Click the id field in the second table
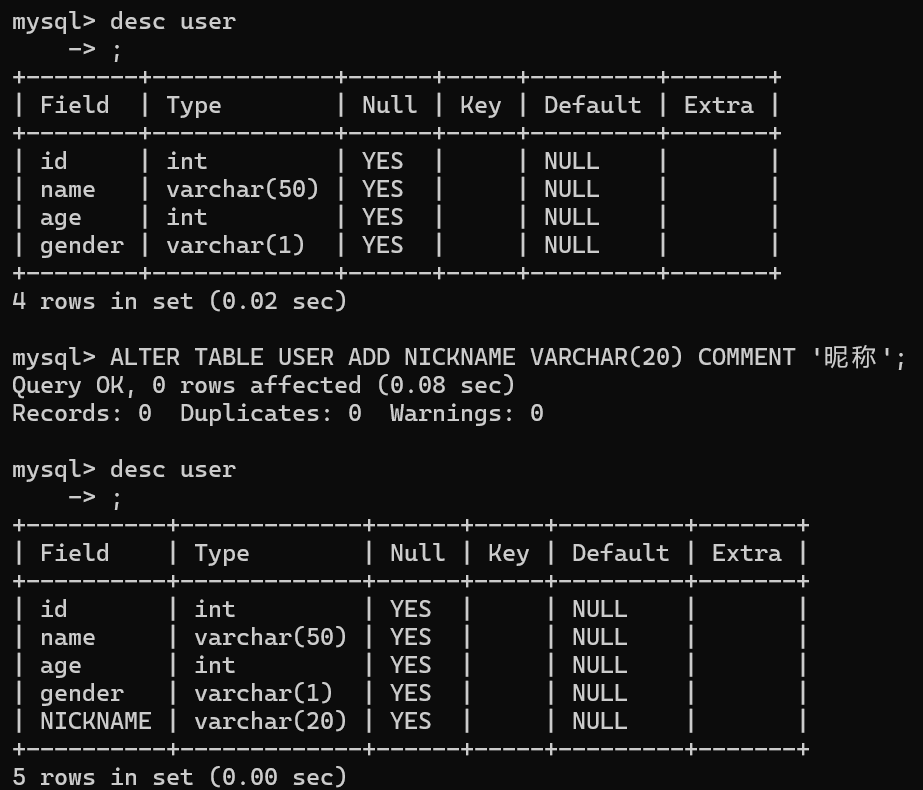The image size is (923, 790). click(x=54, y=609)
